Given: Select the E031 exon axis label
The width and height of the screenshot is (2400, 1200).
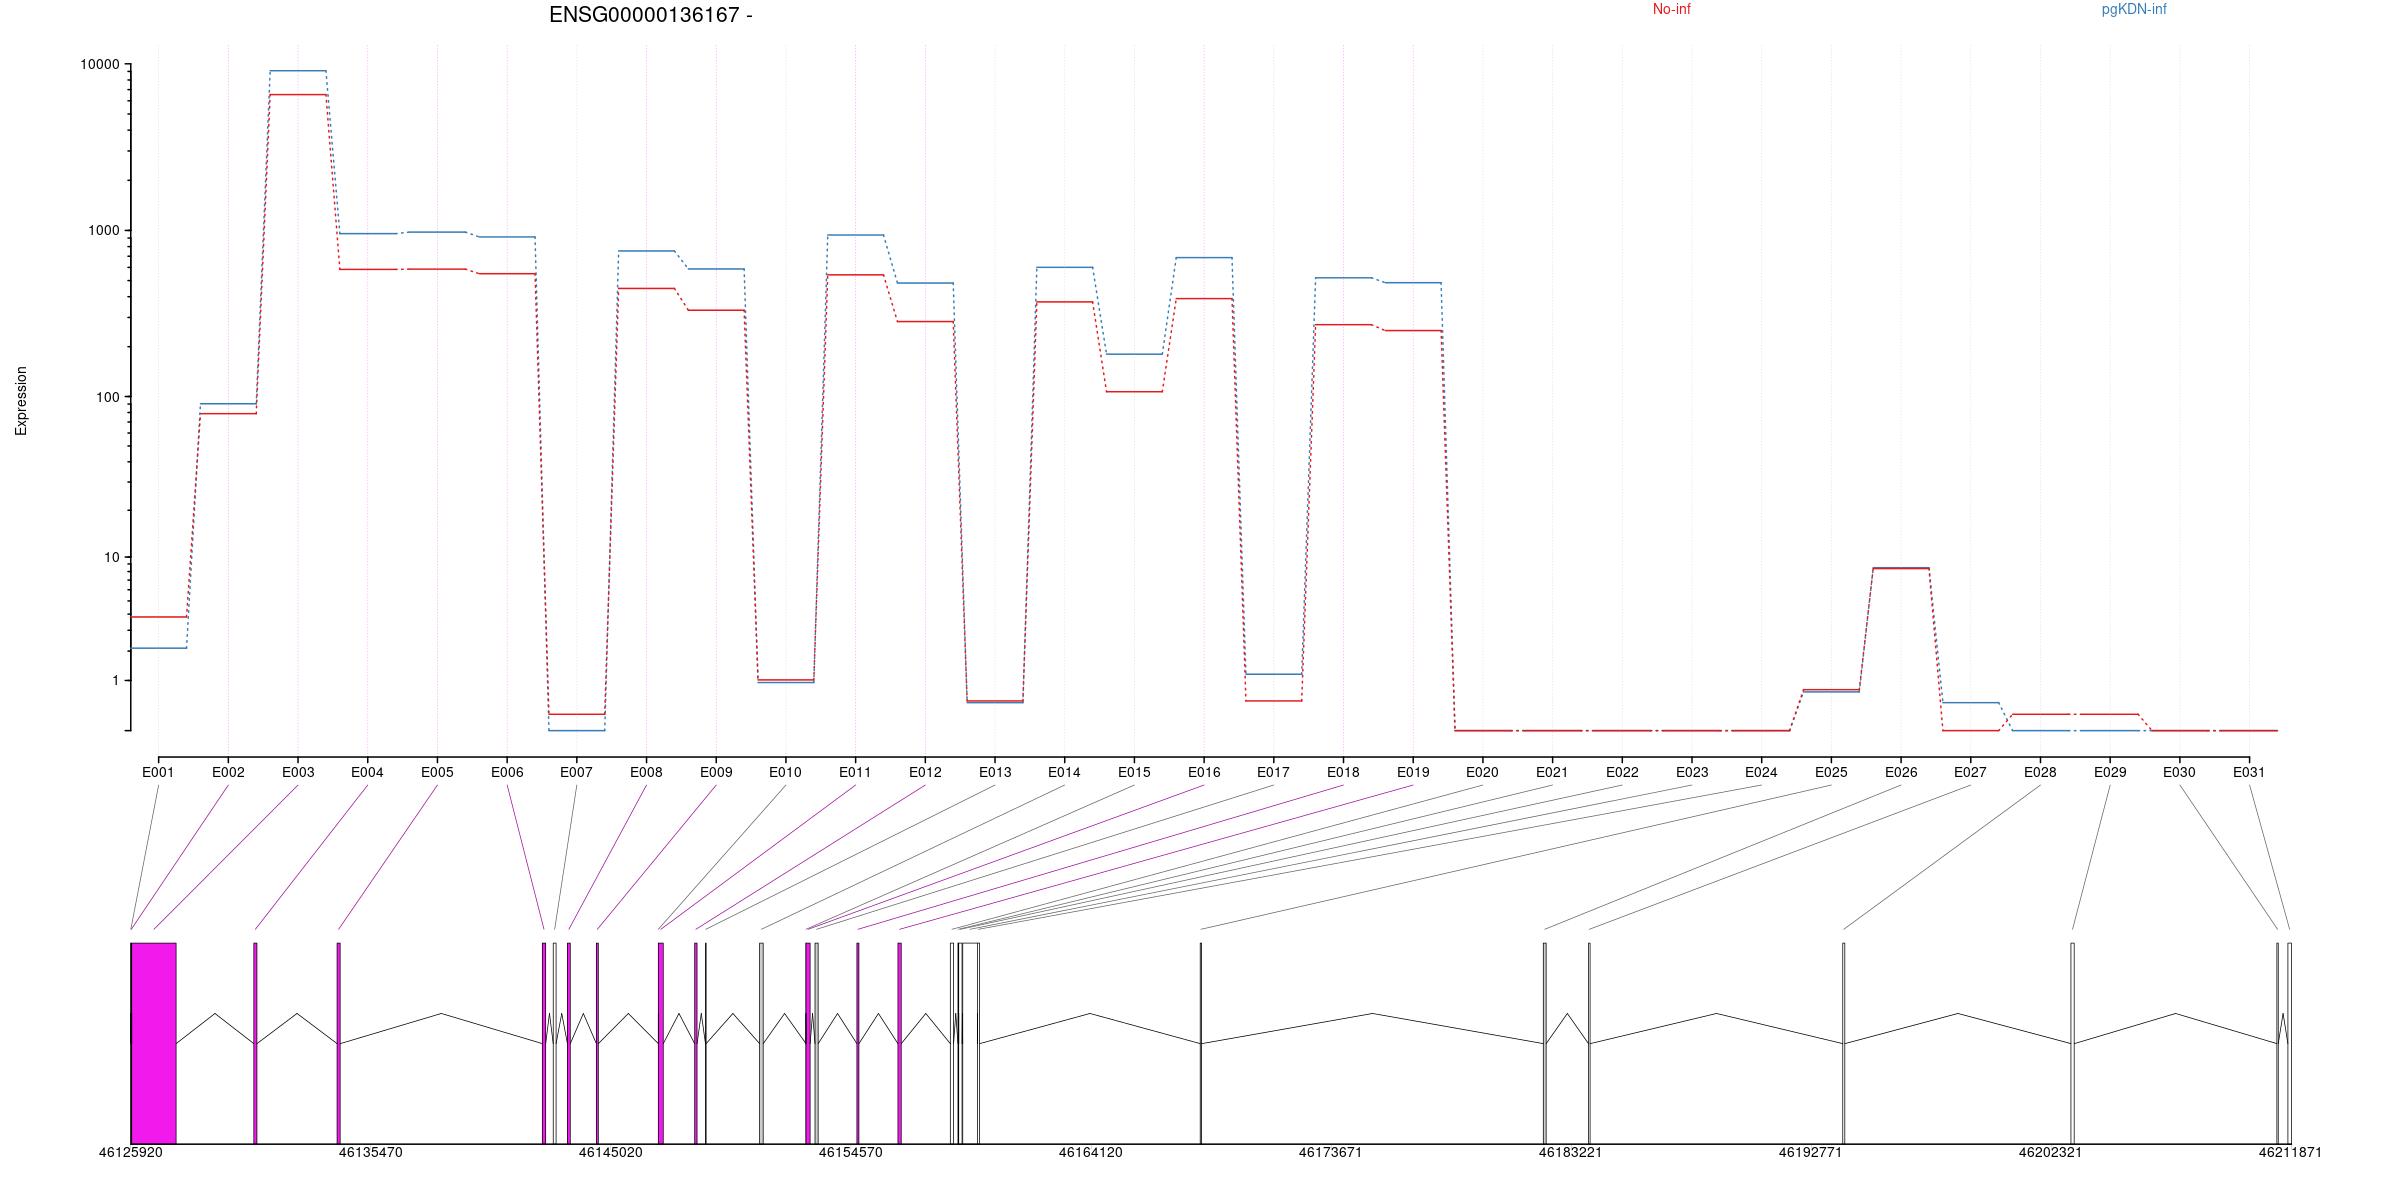Looking at the screenshot, I should (2249, 772).
